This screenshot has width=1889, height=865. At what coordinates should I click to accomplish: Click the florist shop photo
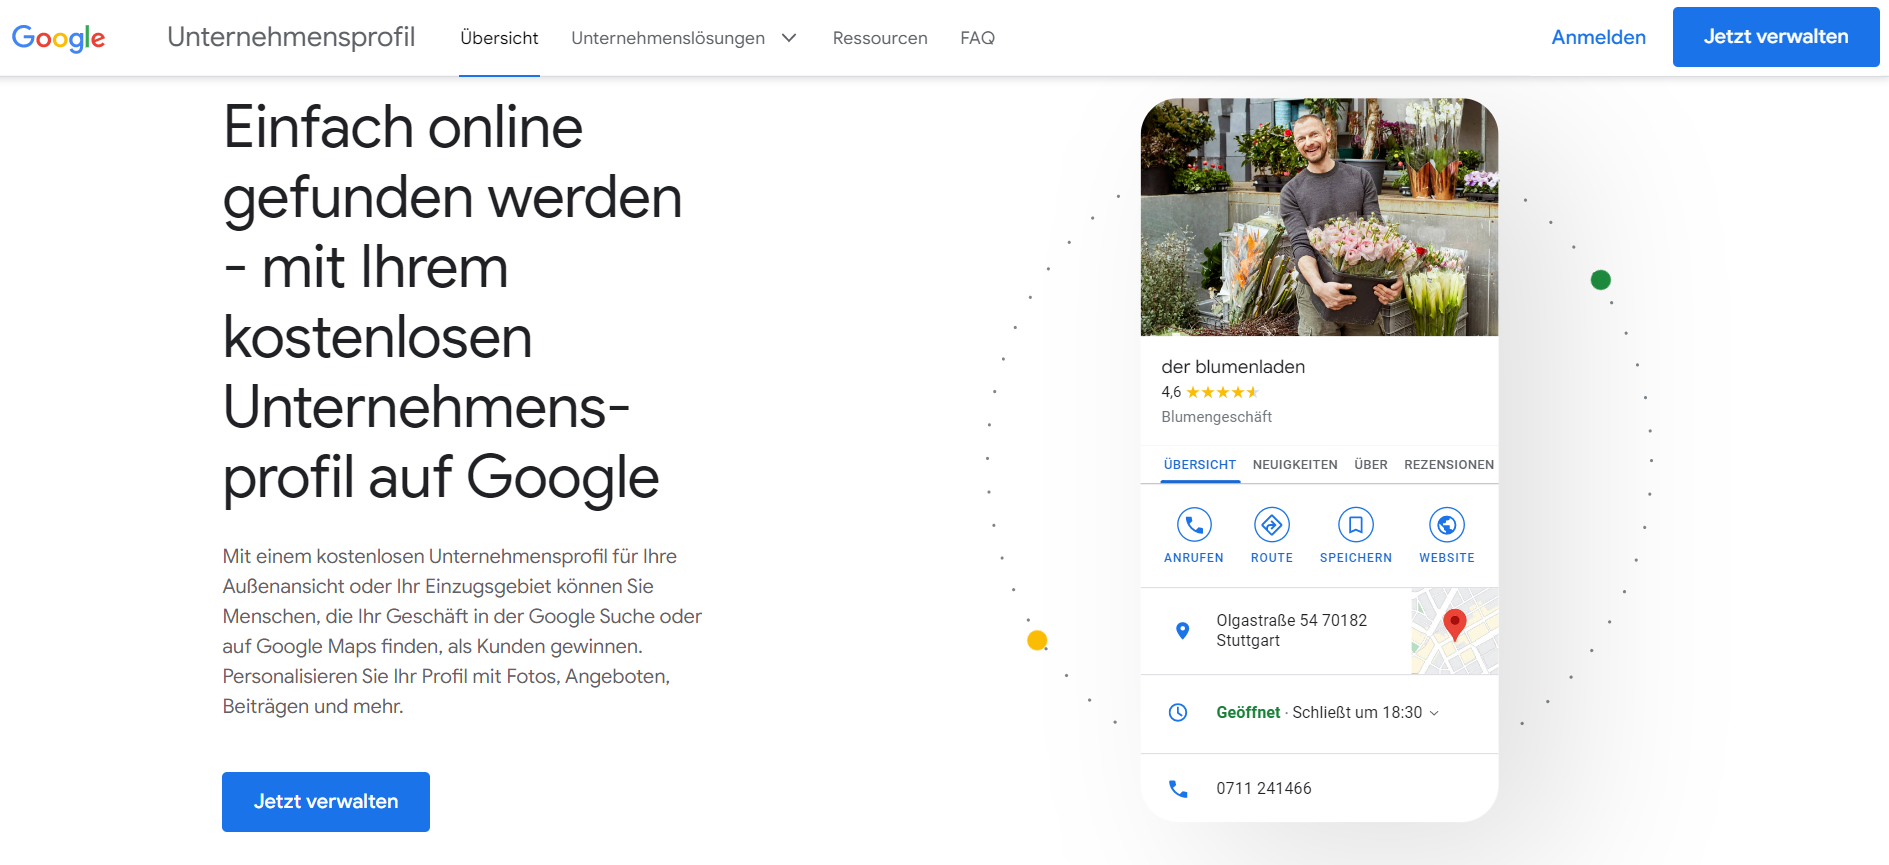point(1319,217)
